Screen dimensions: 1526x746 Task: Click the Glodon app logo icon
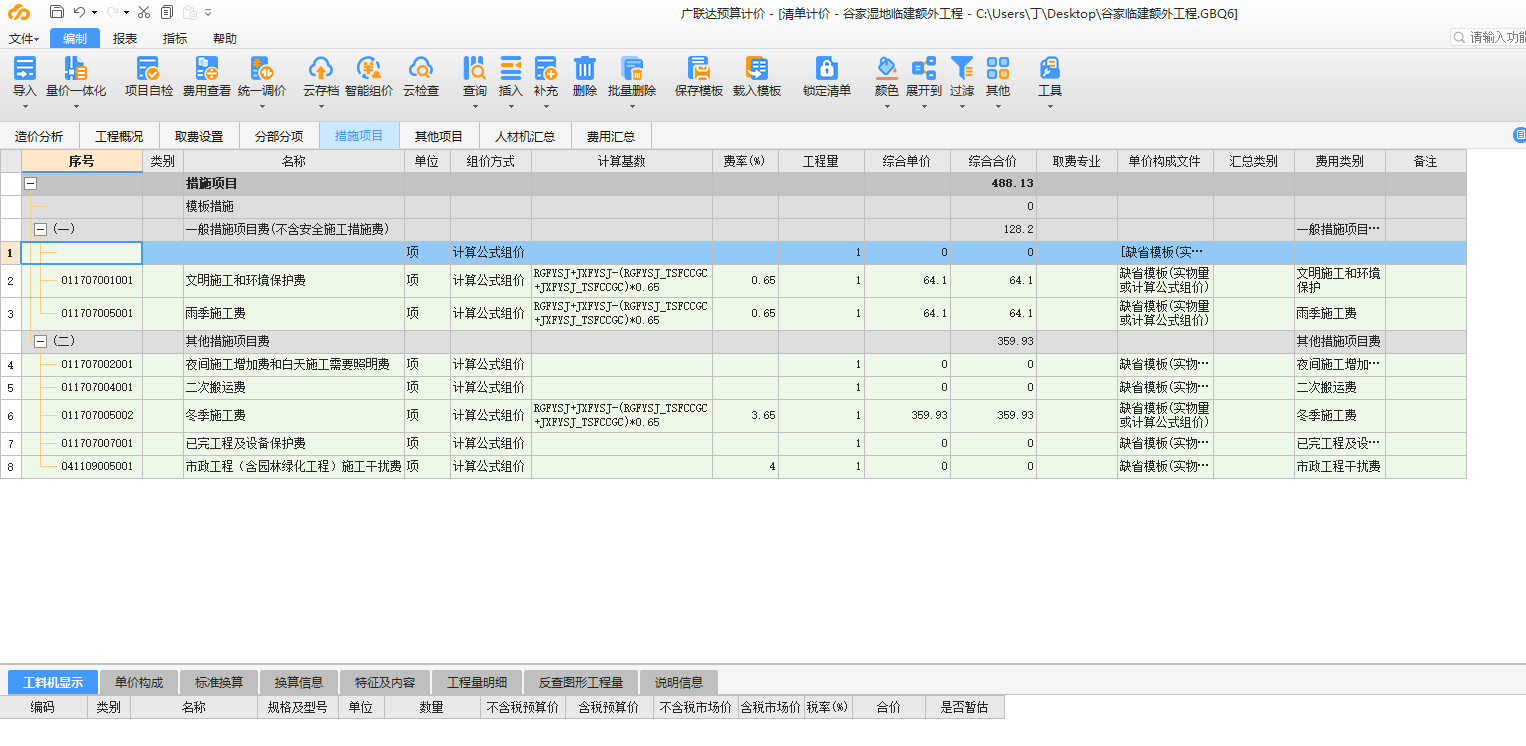[19, 12]
